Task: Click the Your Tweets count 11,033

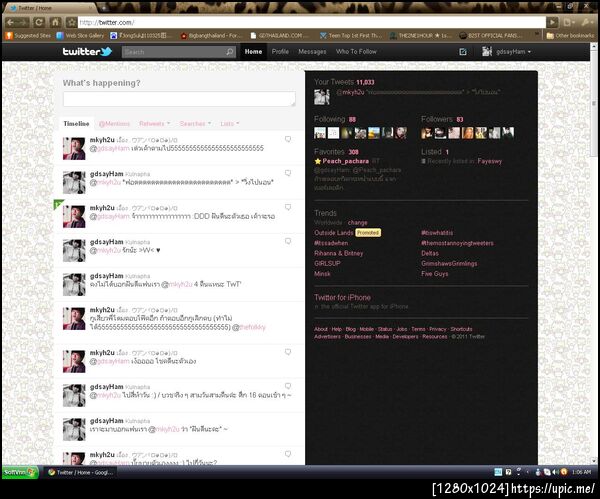Action: [x=365, y=82]
